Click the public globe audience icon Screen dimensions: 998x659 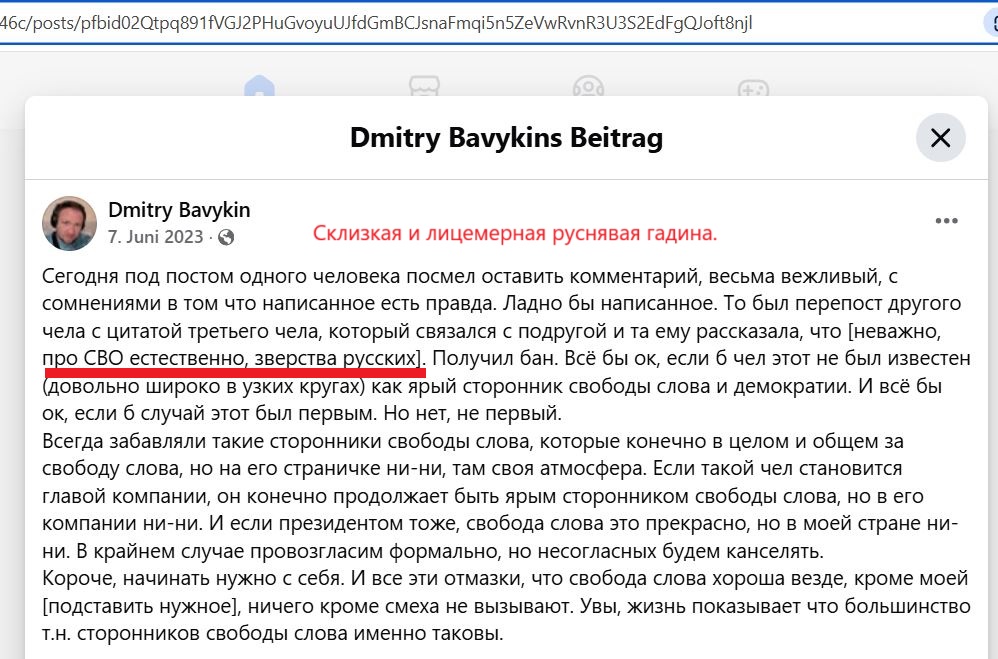click(x=226, y=237)
